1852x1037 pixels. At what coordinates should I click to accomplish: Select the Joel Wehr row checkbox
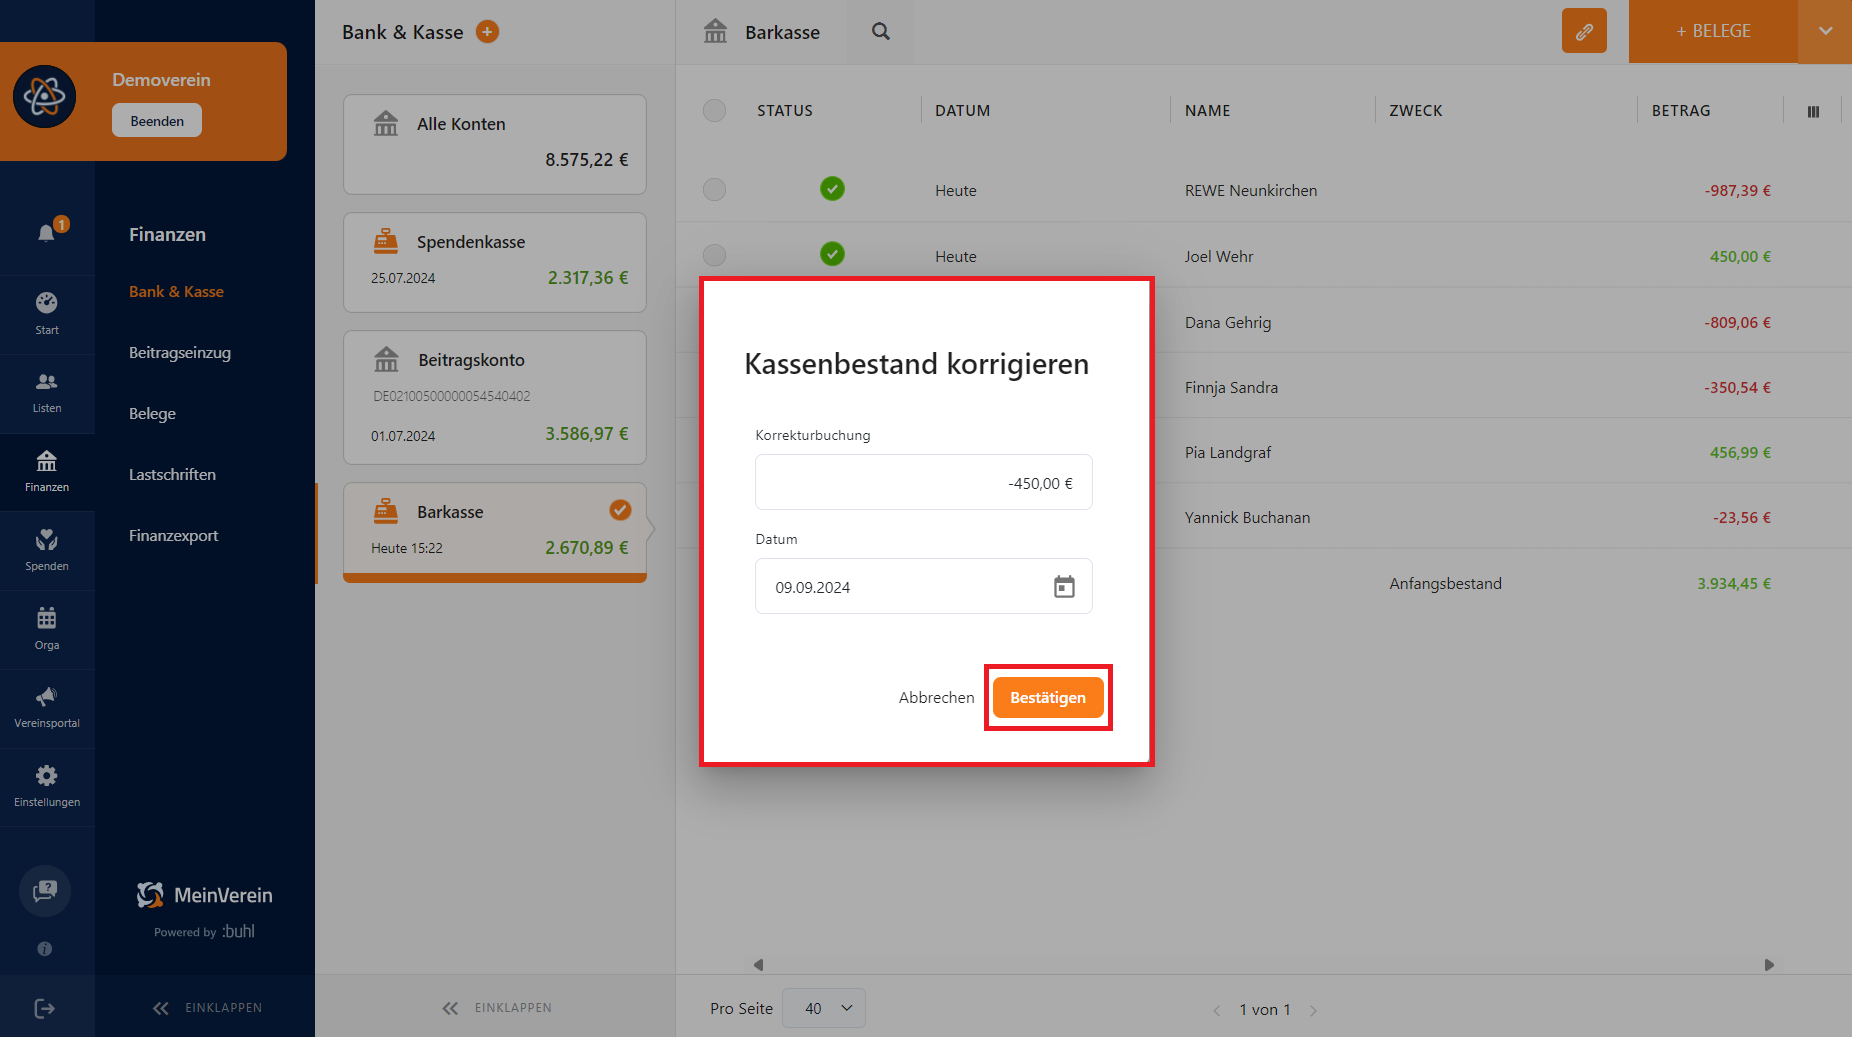714,255
